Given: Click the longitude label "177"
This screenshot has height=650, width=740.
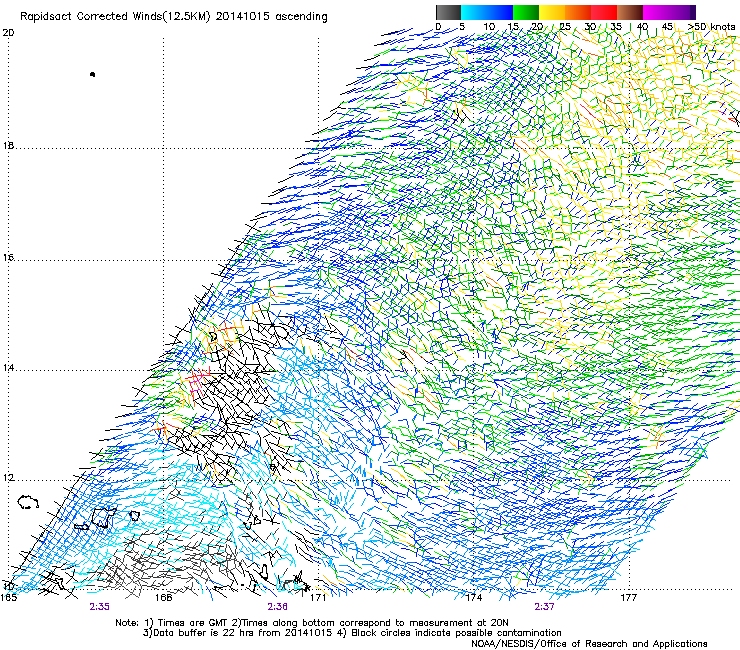Looking at the screenshot, I should tap(628, 598).
